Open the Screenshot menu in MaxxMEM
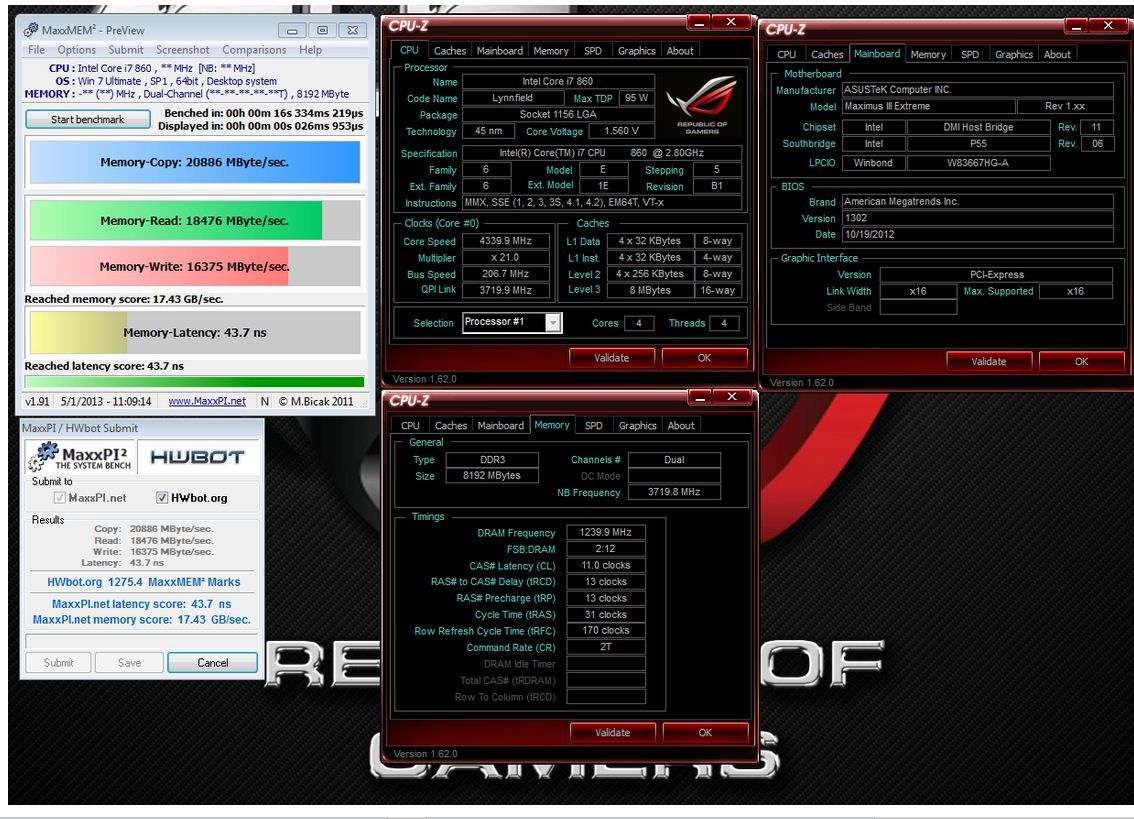 coord(183,50)
